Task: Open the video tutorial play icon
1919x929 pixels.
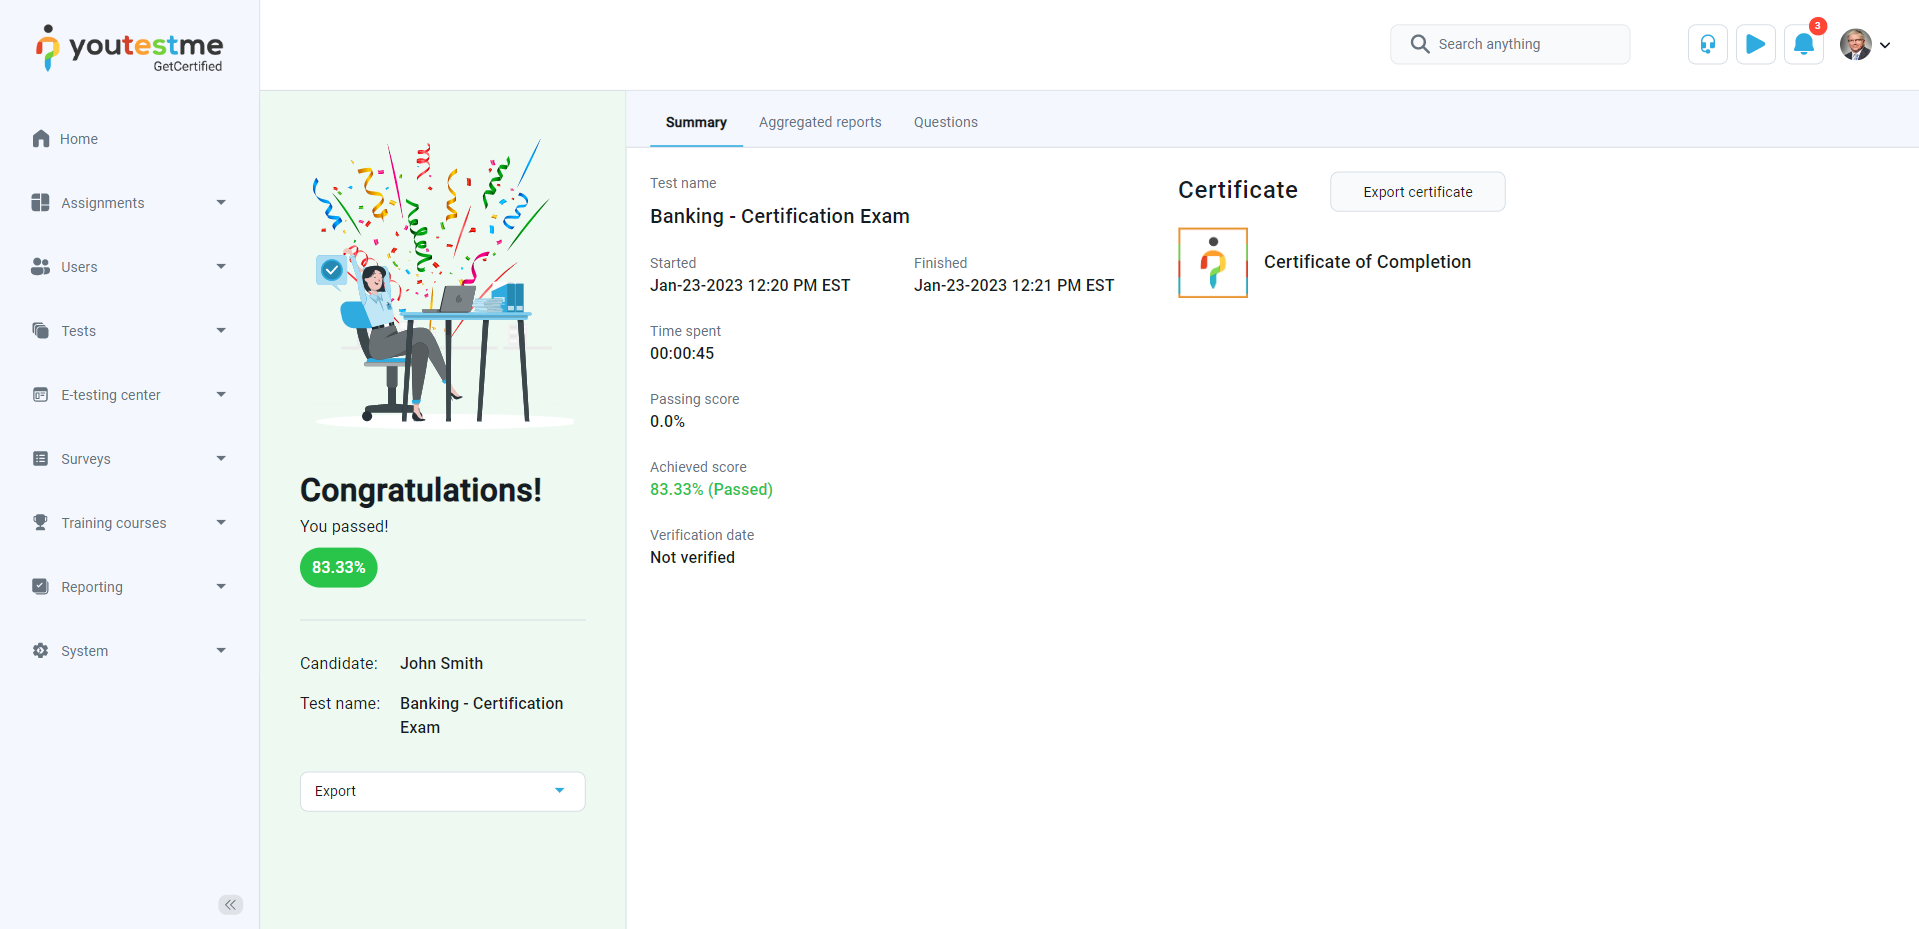Action: pyautogui.click(x=1755, y=44)
